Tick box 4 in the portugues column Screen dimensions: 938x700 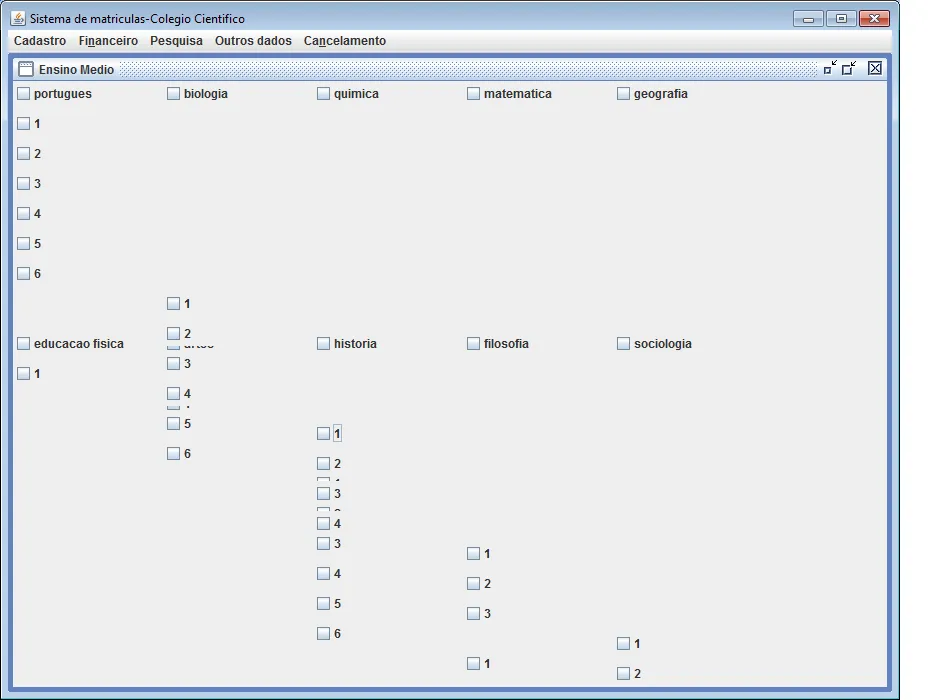click(x=23, y=213)
